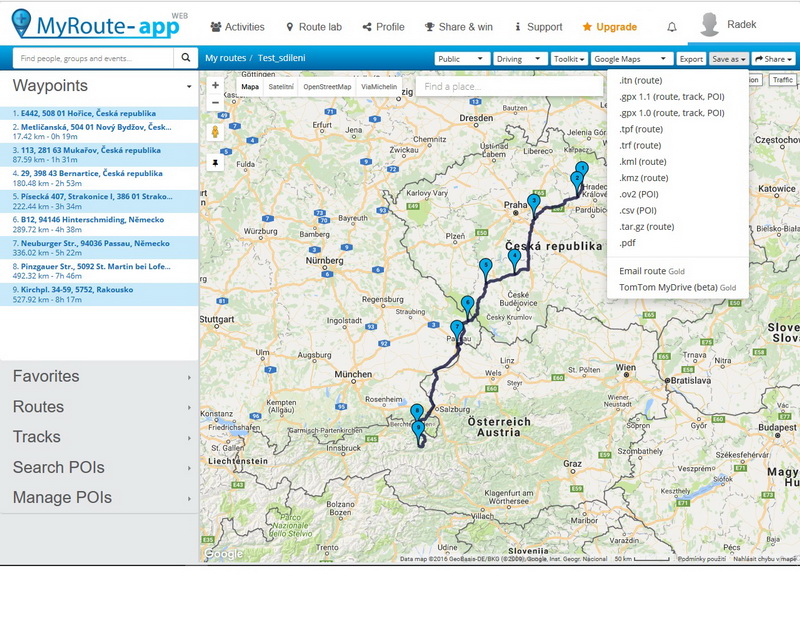The height and width of the screenshot is (640, 800).
Task: Click the pushpin icon on the map
Action: tap(215, 161)
